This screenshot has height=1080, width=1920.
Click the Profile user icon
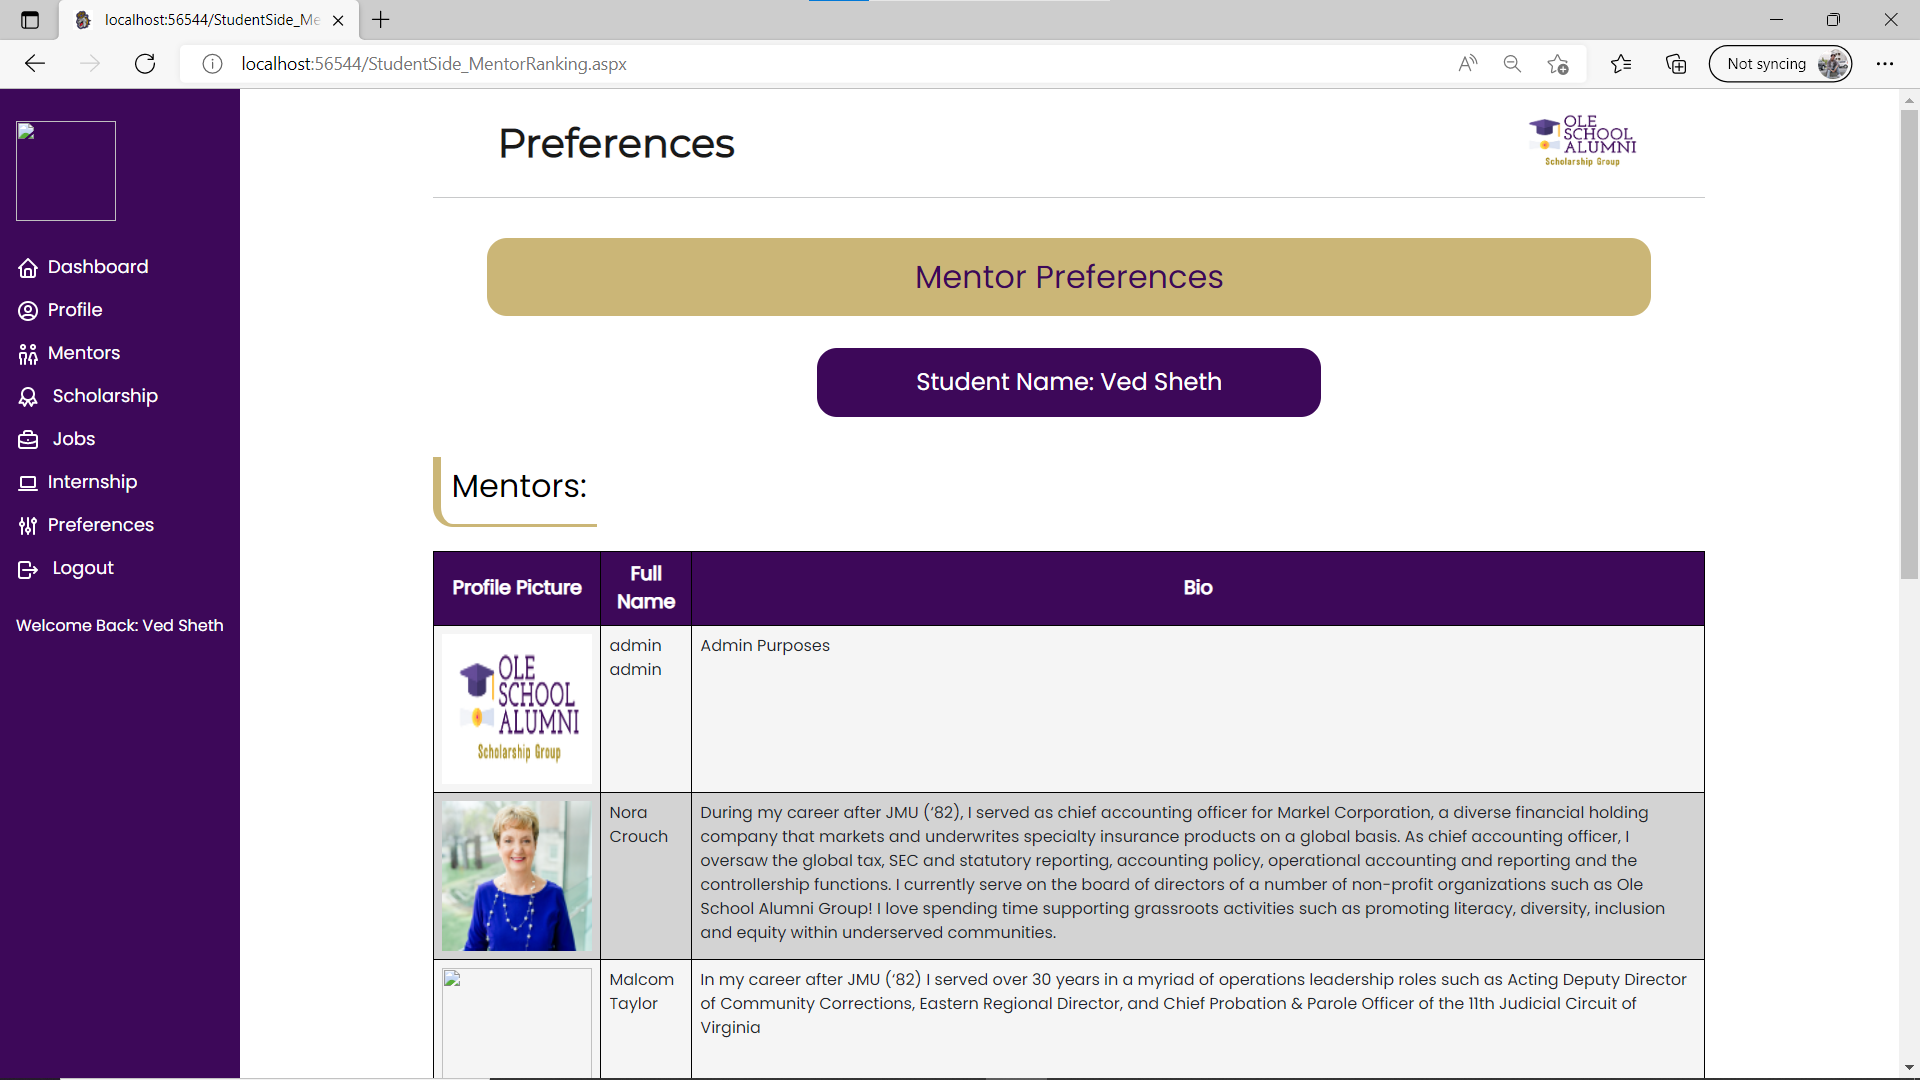tap(28, 311)
